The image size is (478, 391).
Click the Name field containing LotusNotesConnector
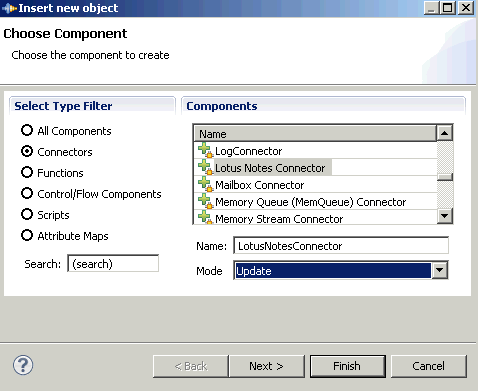[x=341, y=246]
